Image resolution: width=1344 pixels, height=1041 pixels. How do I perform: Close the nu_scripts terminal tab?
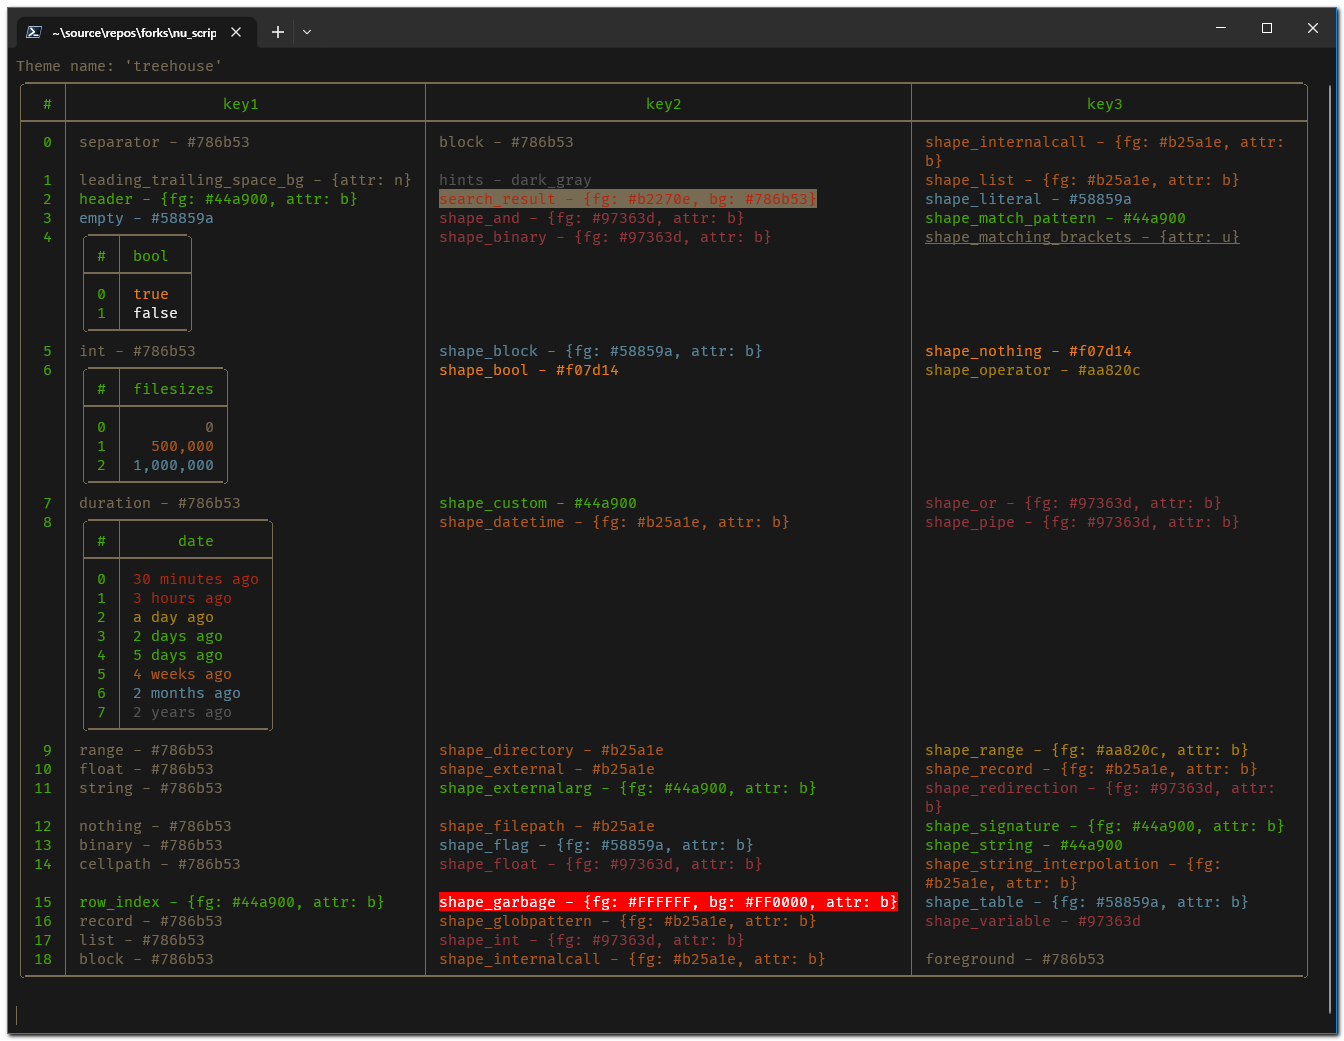click(x=236, y=32)
